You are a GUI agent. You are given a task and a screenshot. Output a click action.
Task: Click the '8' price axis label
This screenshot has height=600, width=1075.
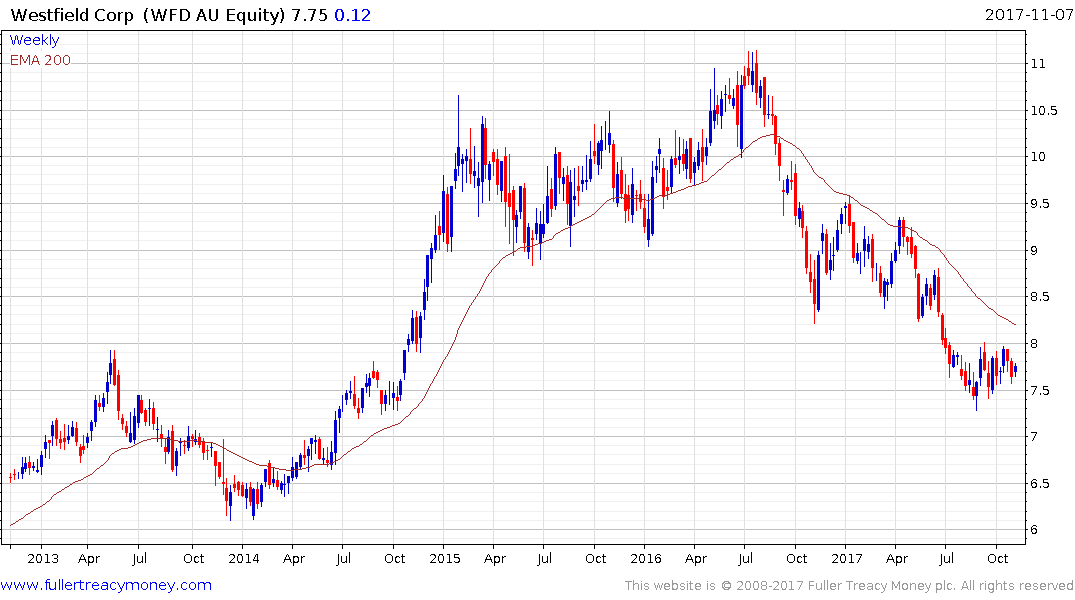1034,344
